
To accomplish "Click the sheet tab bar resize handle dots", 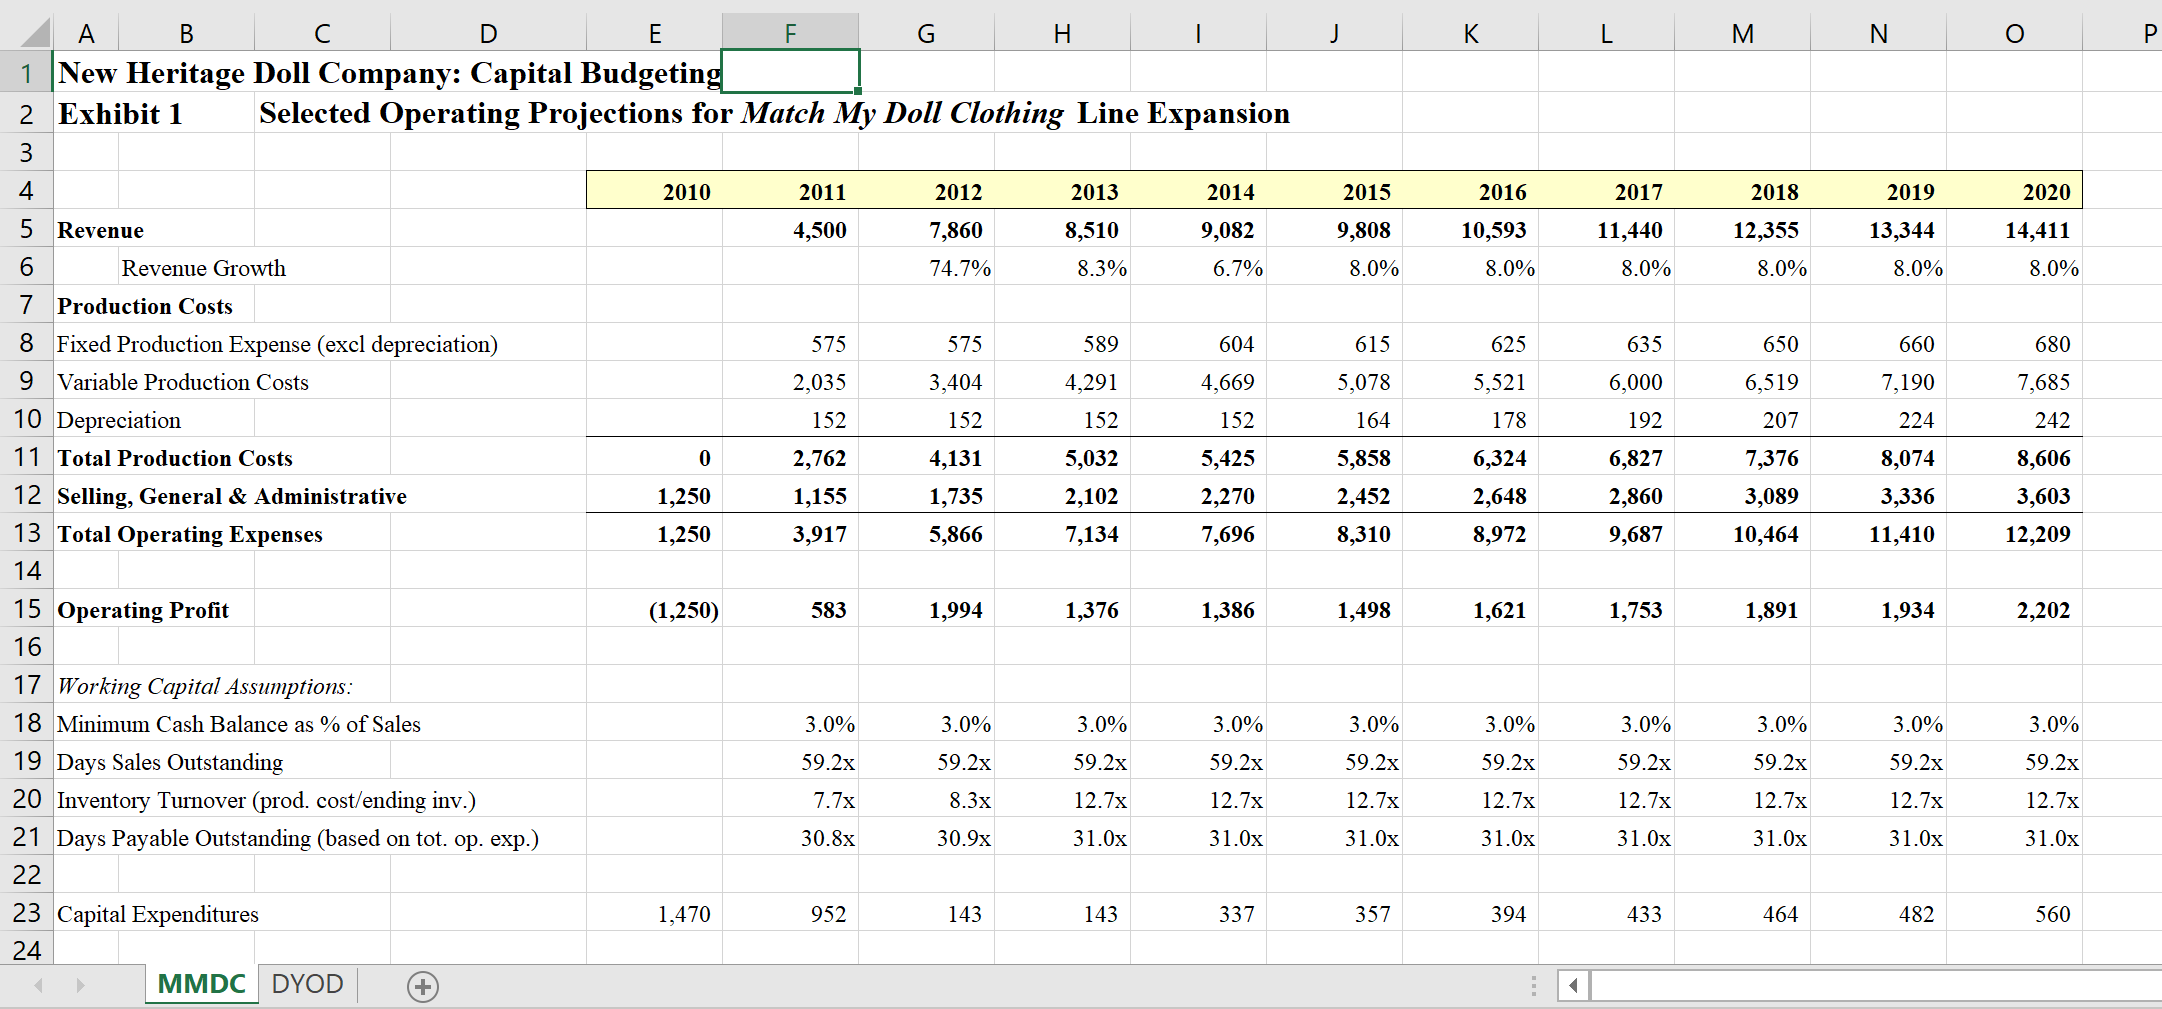I will (1533, 986).
